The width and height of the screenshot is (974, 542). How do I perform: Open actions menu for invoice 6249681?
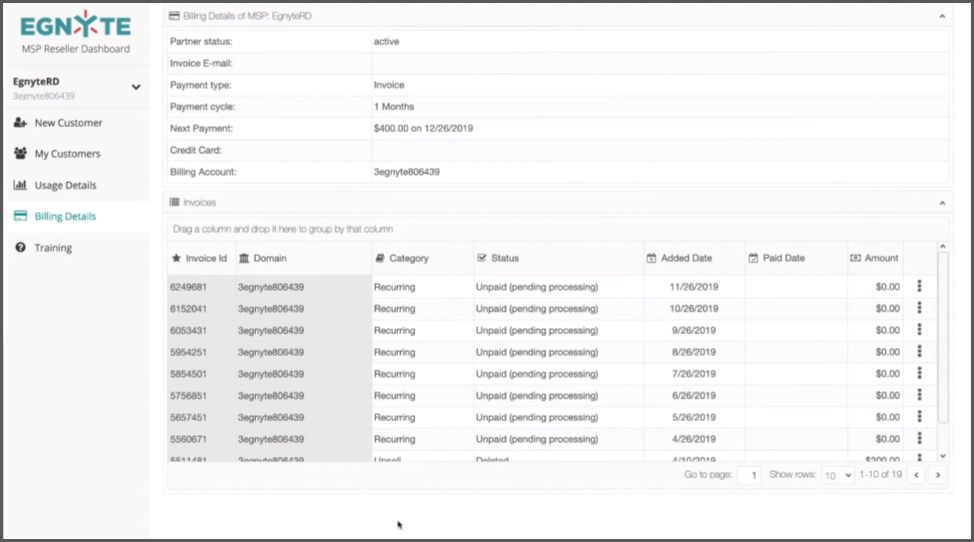tap(919, 286)
